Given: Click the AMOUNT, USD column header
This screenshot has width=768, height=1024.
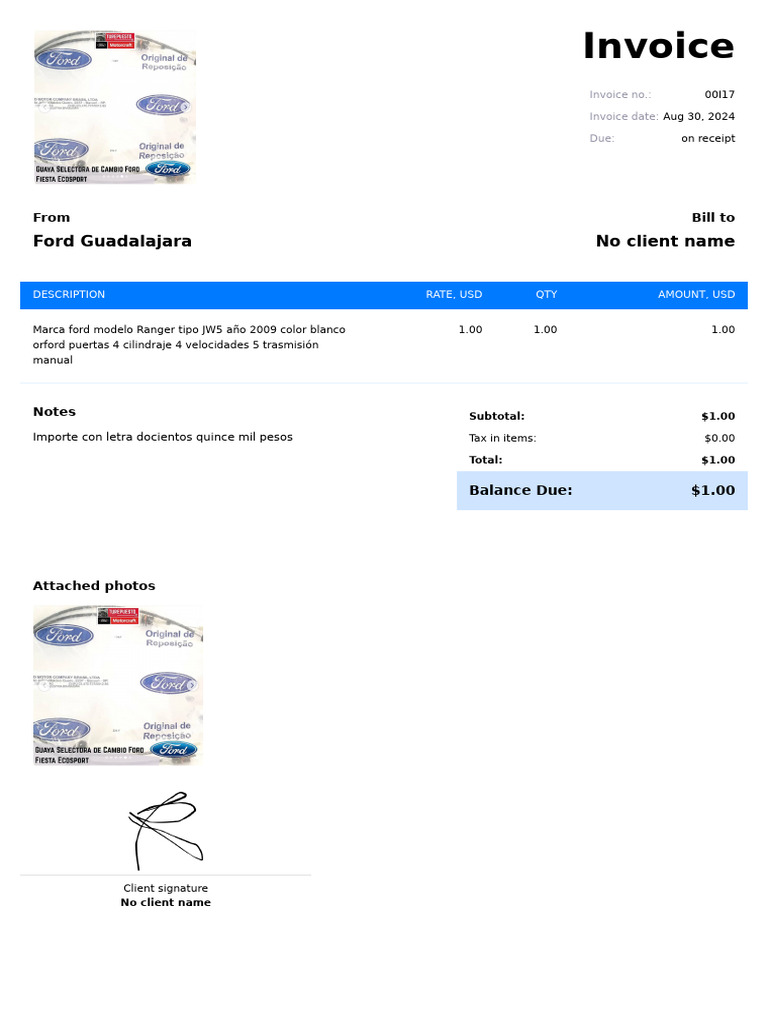Looking at the screenshot, I should tap(696, 295).
